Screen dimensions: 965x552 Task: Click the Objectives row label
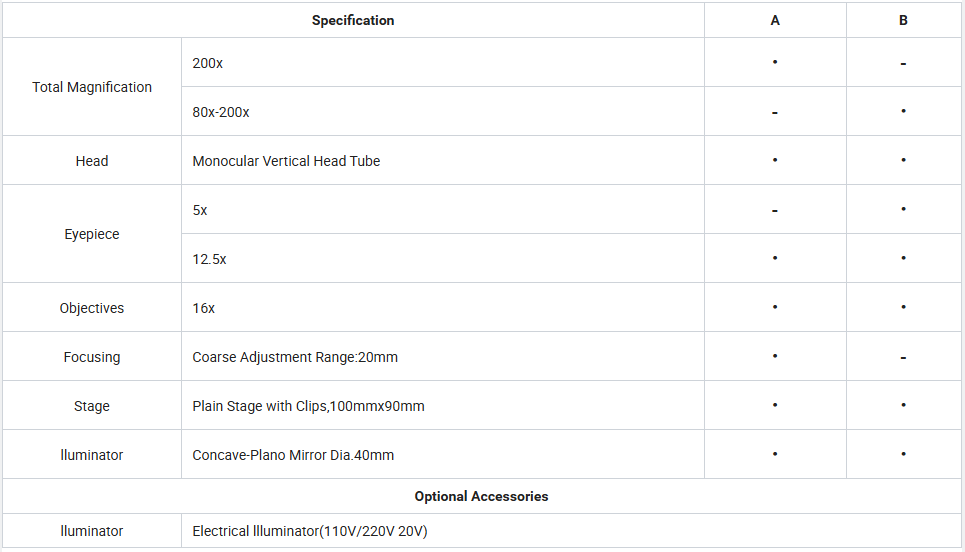coord(92,308)
